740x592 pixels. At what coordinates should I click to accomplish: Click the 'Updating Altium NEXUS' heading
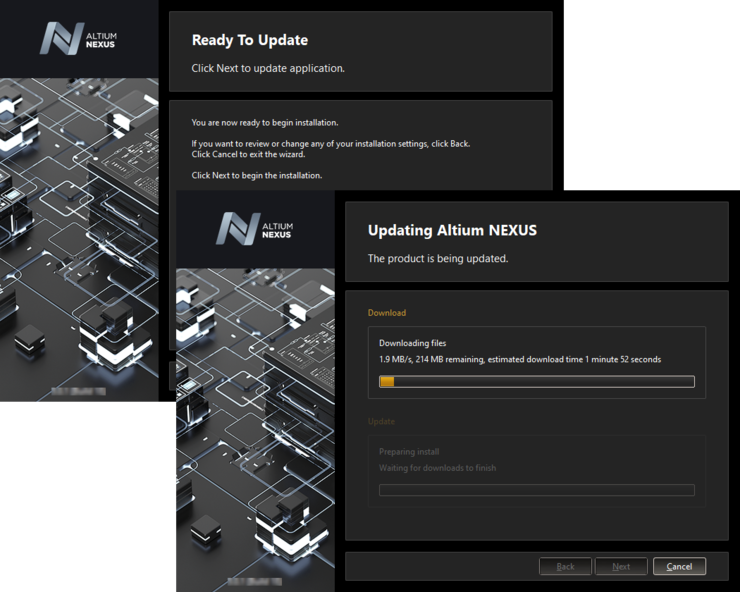(452, 230)
